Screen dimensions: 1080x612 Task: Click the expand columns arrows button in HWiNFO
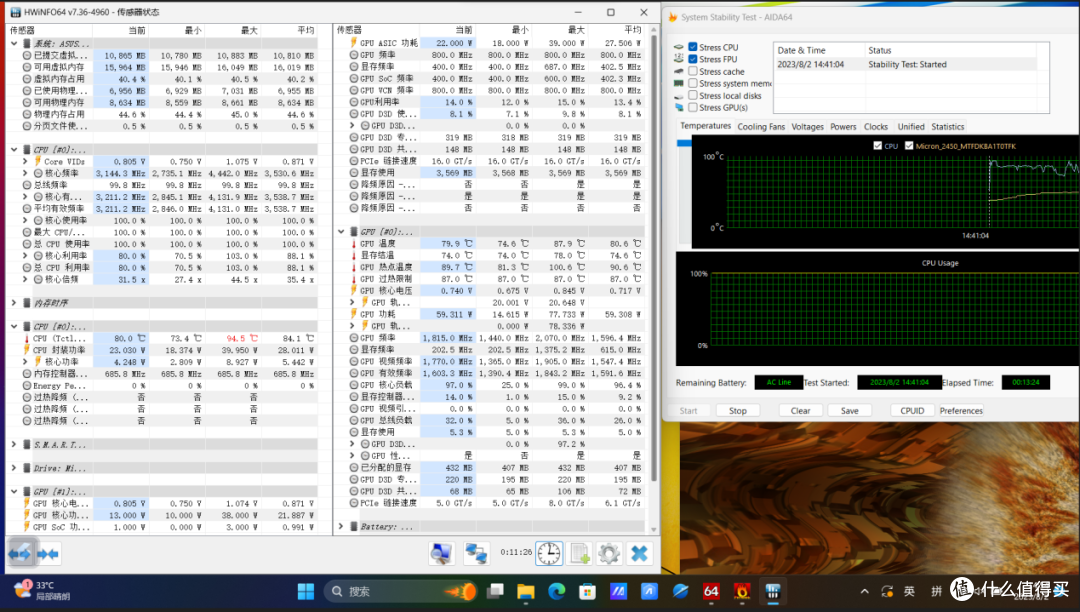[19, 553]
